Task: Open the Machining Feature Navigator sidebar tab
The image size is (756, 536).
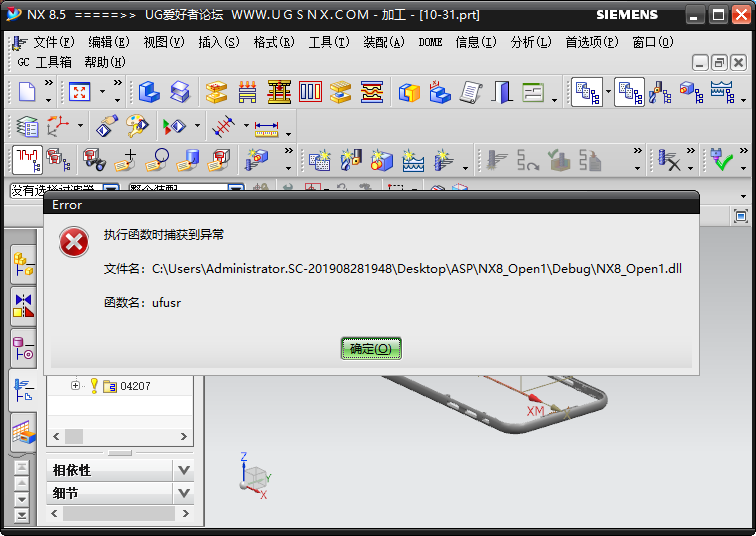Action: 23,432
